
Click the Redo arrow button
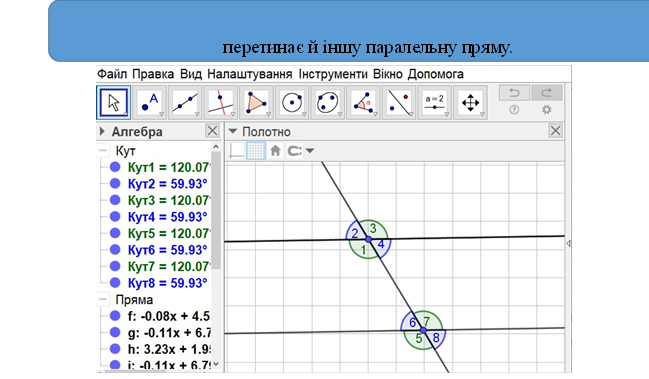pos(547,93)
